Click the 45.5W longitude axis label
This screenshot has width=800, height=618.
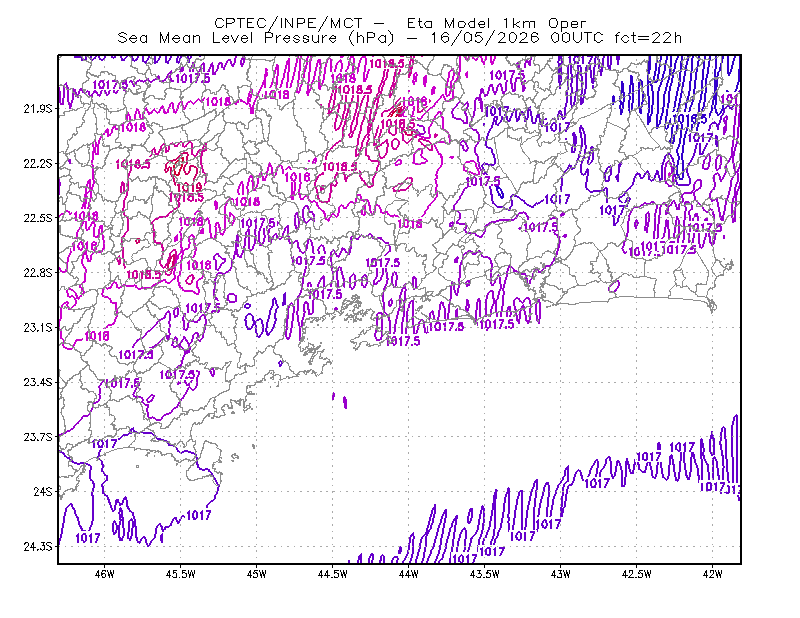181,574
